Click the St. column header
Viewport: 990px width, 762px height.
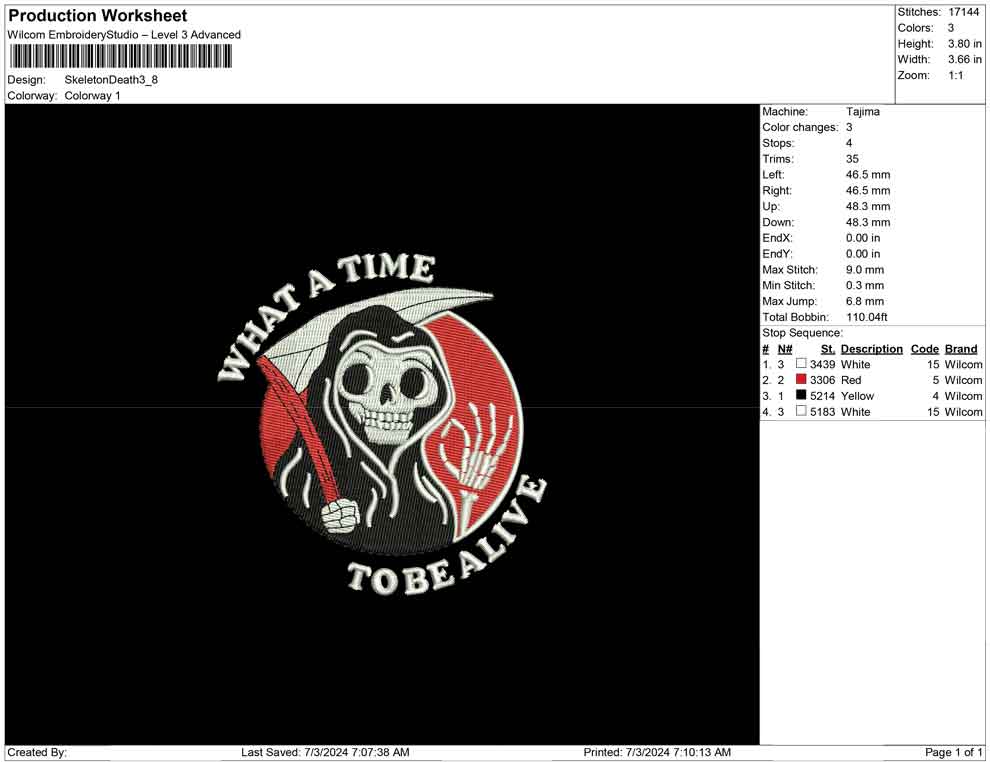click(x=827, y=349)
